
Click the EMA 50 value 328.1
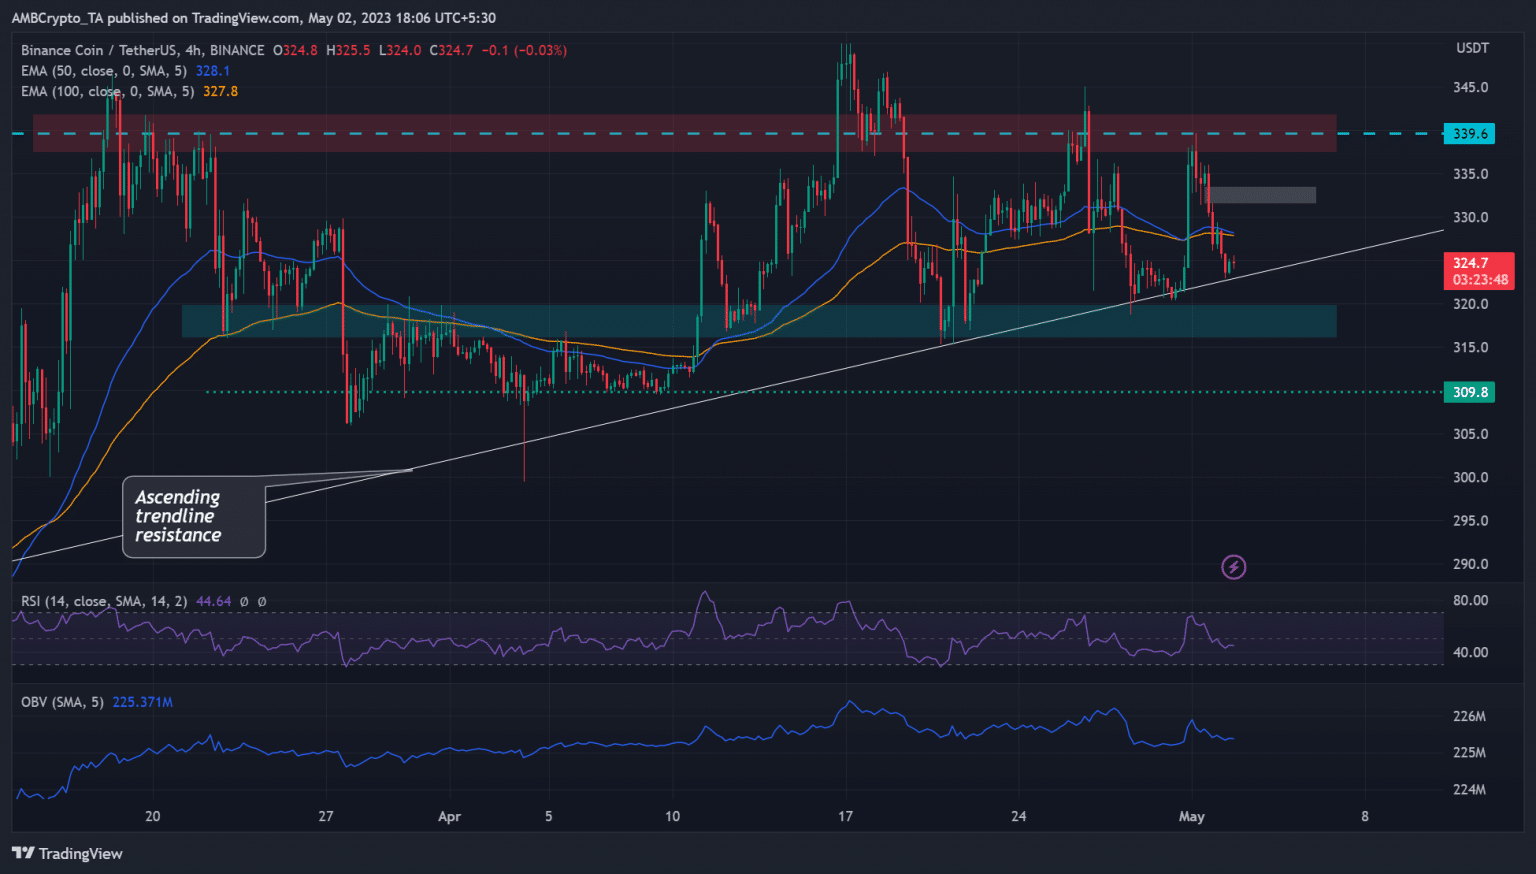tap(213, 71)
